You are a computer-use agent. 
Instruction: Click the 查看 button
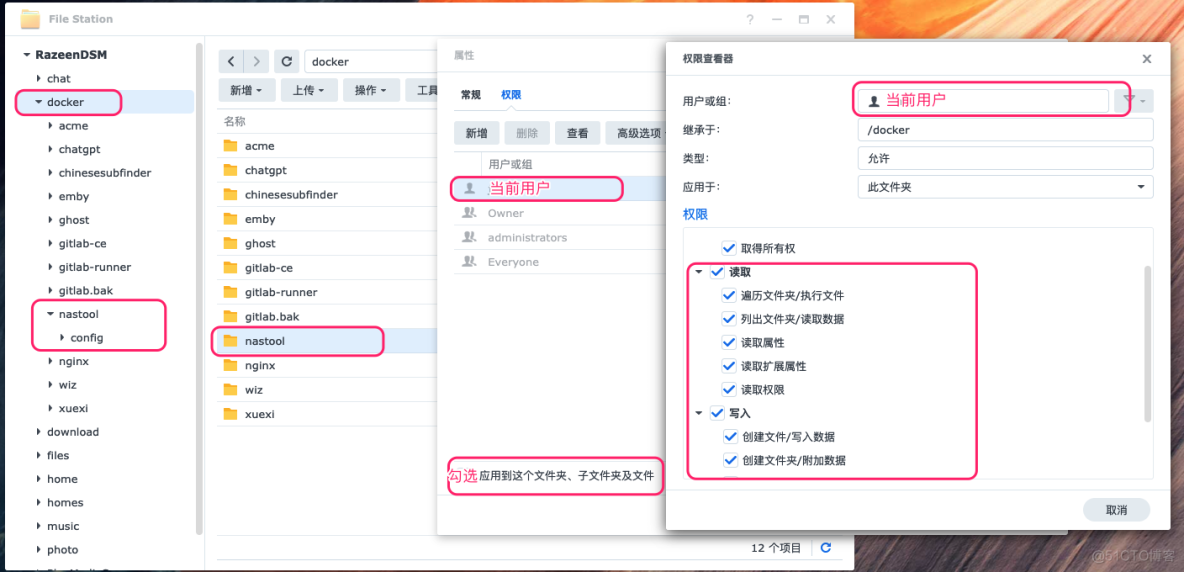pyautogui.click(x=578, y=134)
